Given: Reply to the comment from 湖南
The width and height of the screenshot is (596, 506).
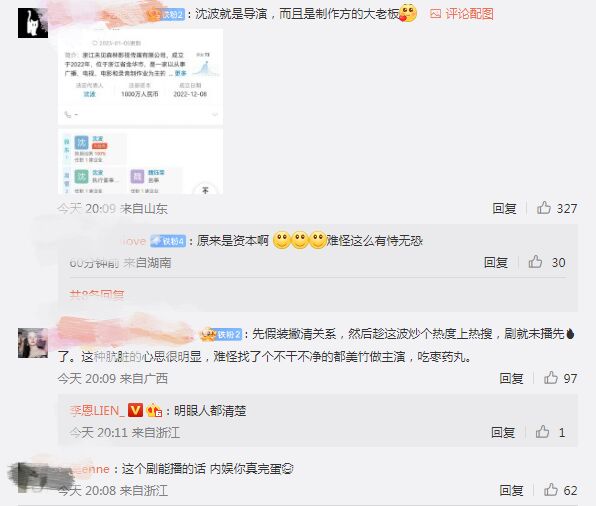Looking at the screenshot, I should 496,262.
